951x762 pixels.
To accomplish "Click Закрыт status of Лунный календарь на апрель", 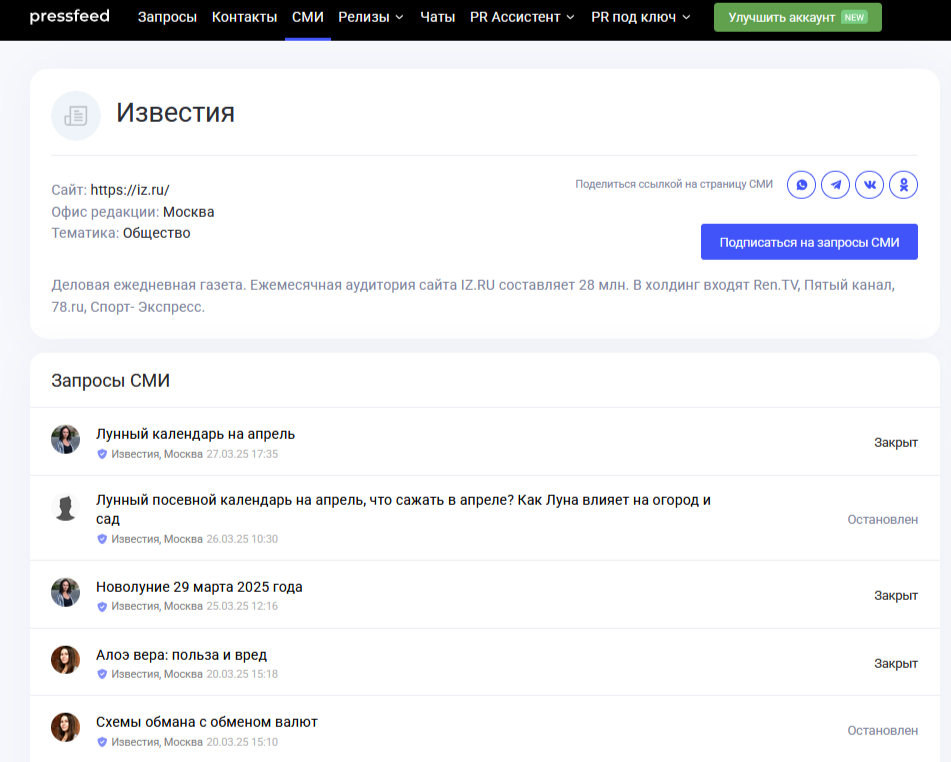I will (896, 443).
